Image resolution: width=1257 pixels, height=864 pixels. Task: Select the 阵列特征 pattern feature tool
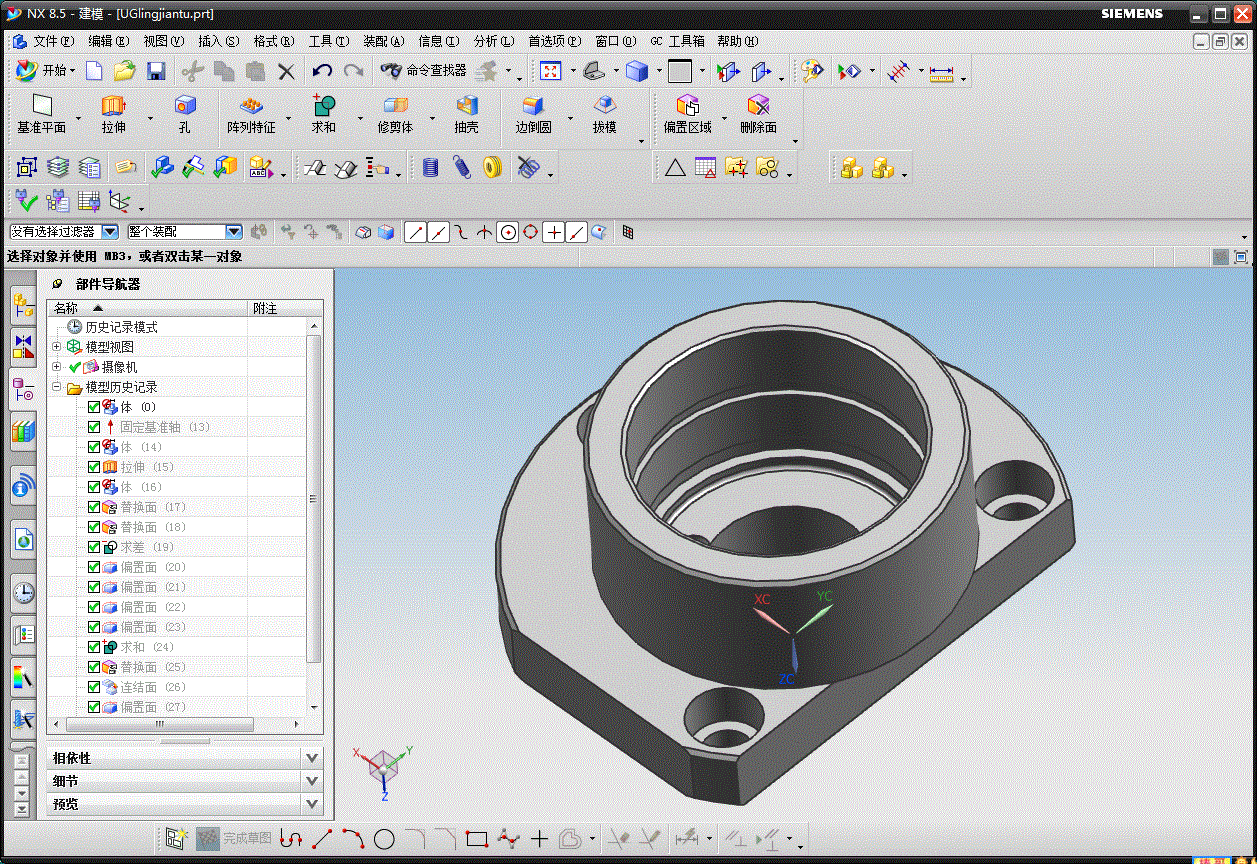point(251,115)
